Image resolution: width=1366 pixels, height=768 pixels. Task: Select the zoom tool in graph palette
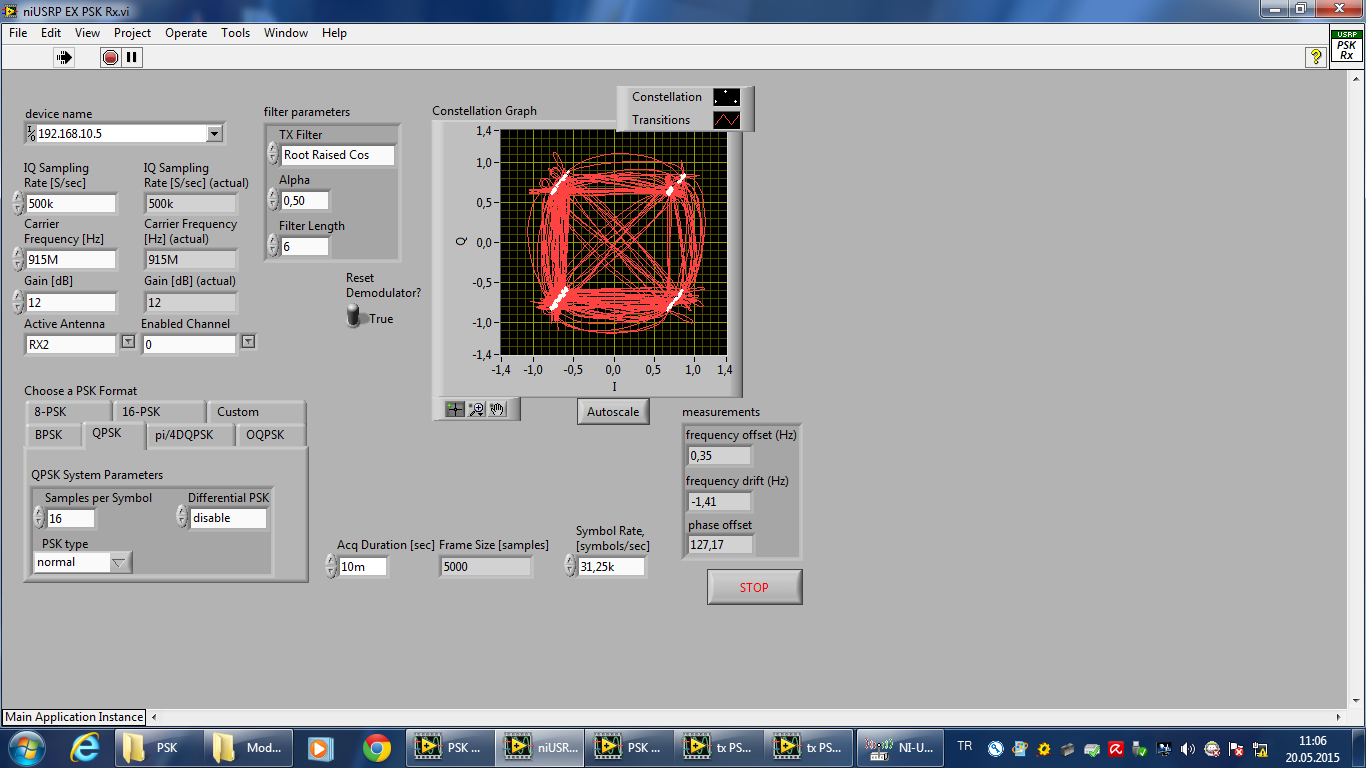click(476, 409)
